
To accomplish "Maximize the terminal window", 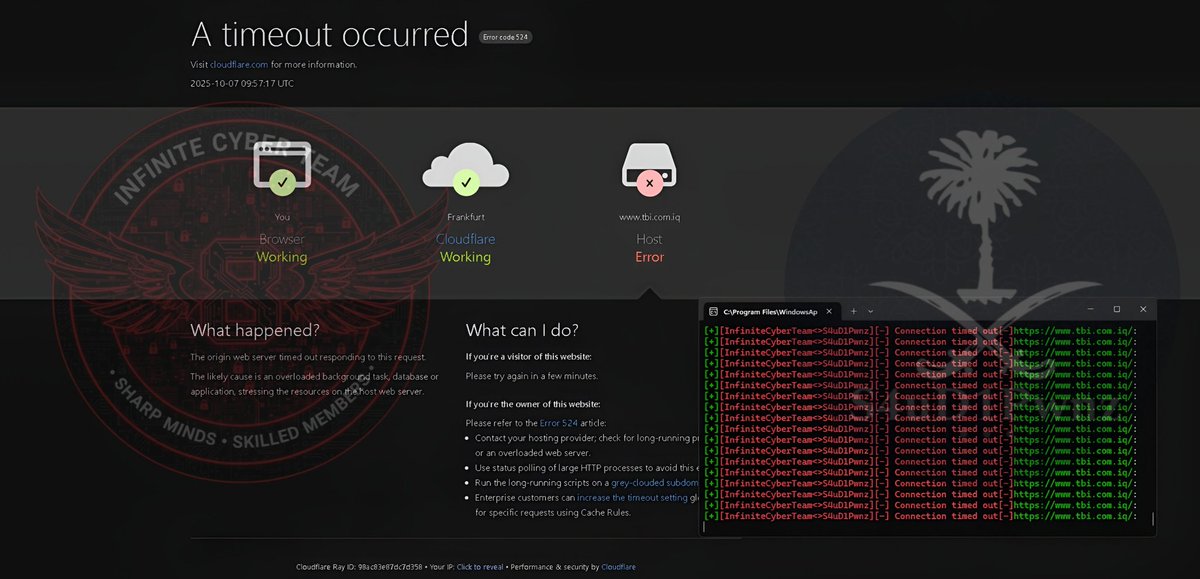I will (1116, 310).
